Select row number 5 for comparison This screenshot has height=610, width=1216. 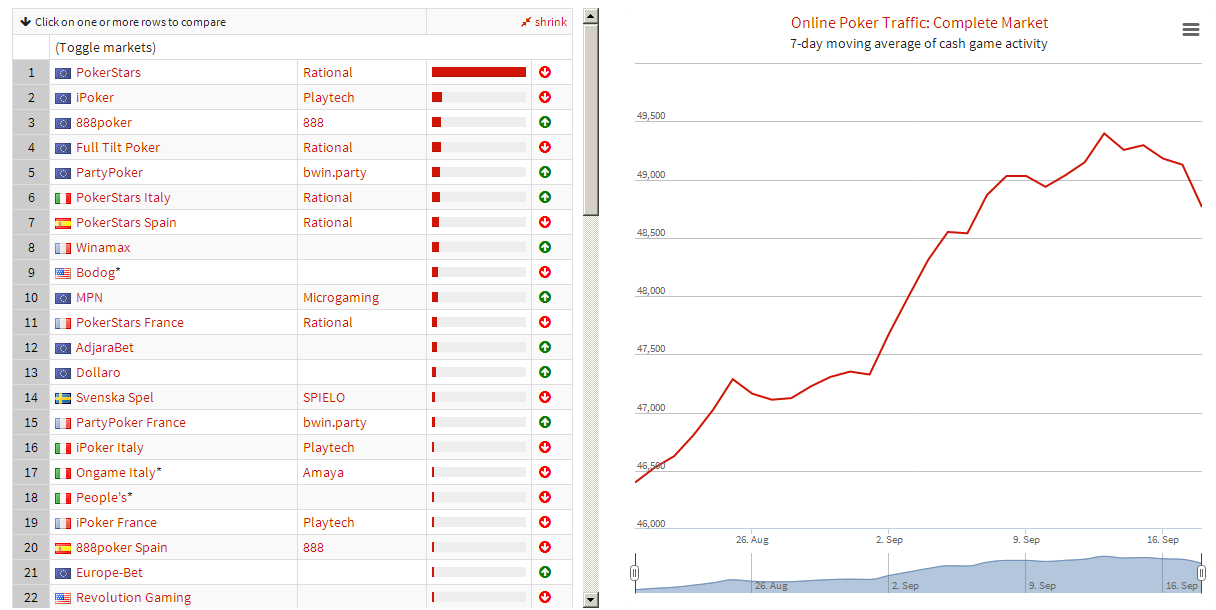(31, 172)
